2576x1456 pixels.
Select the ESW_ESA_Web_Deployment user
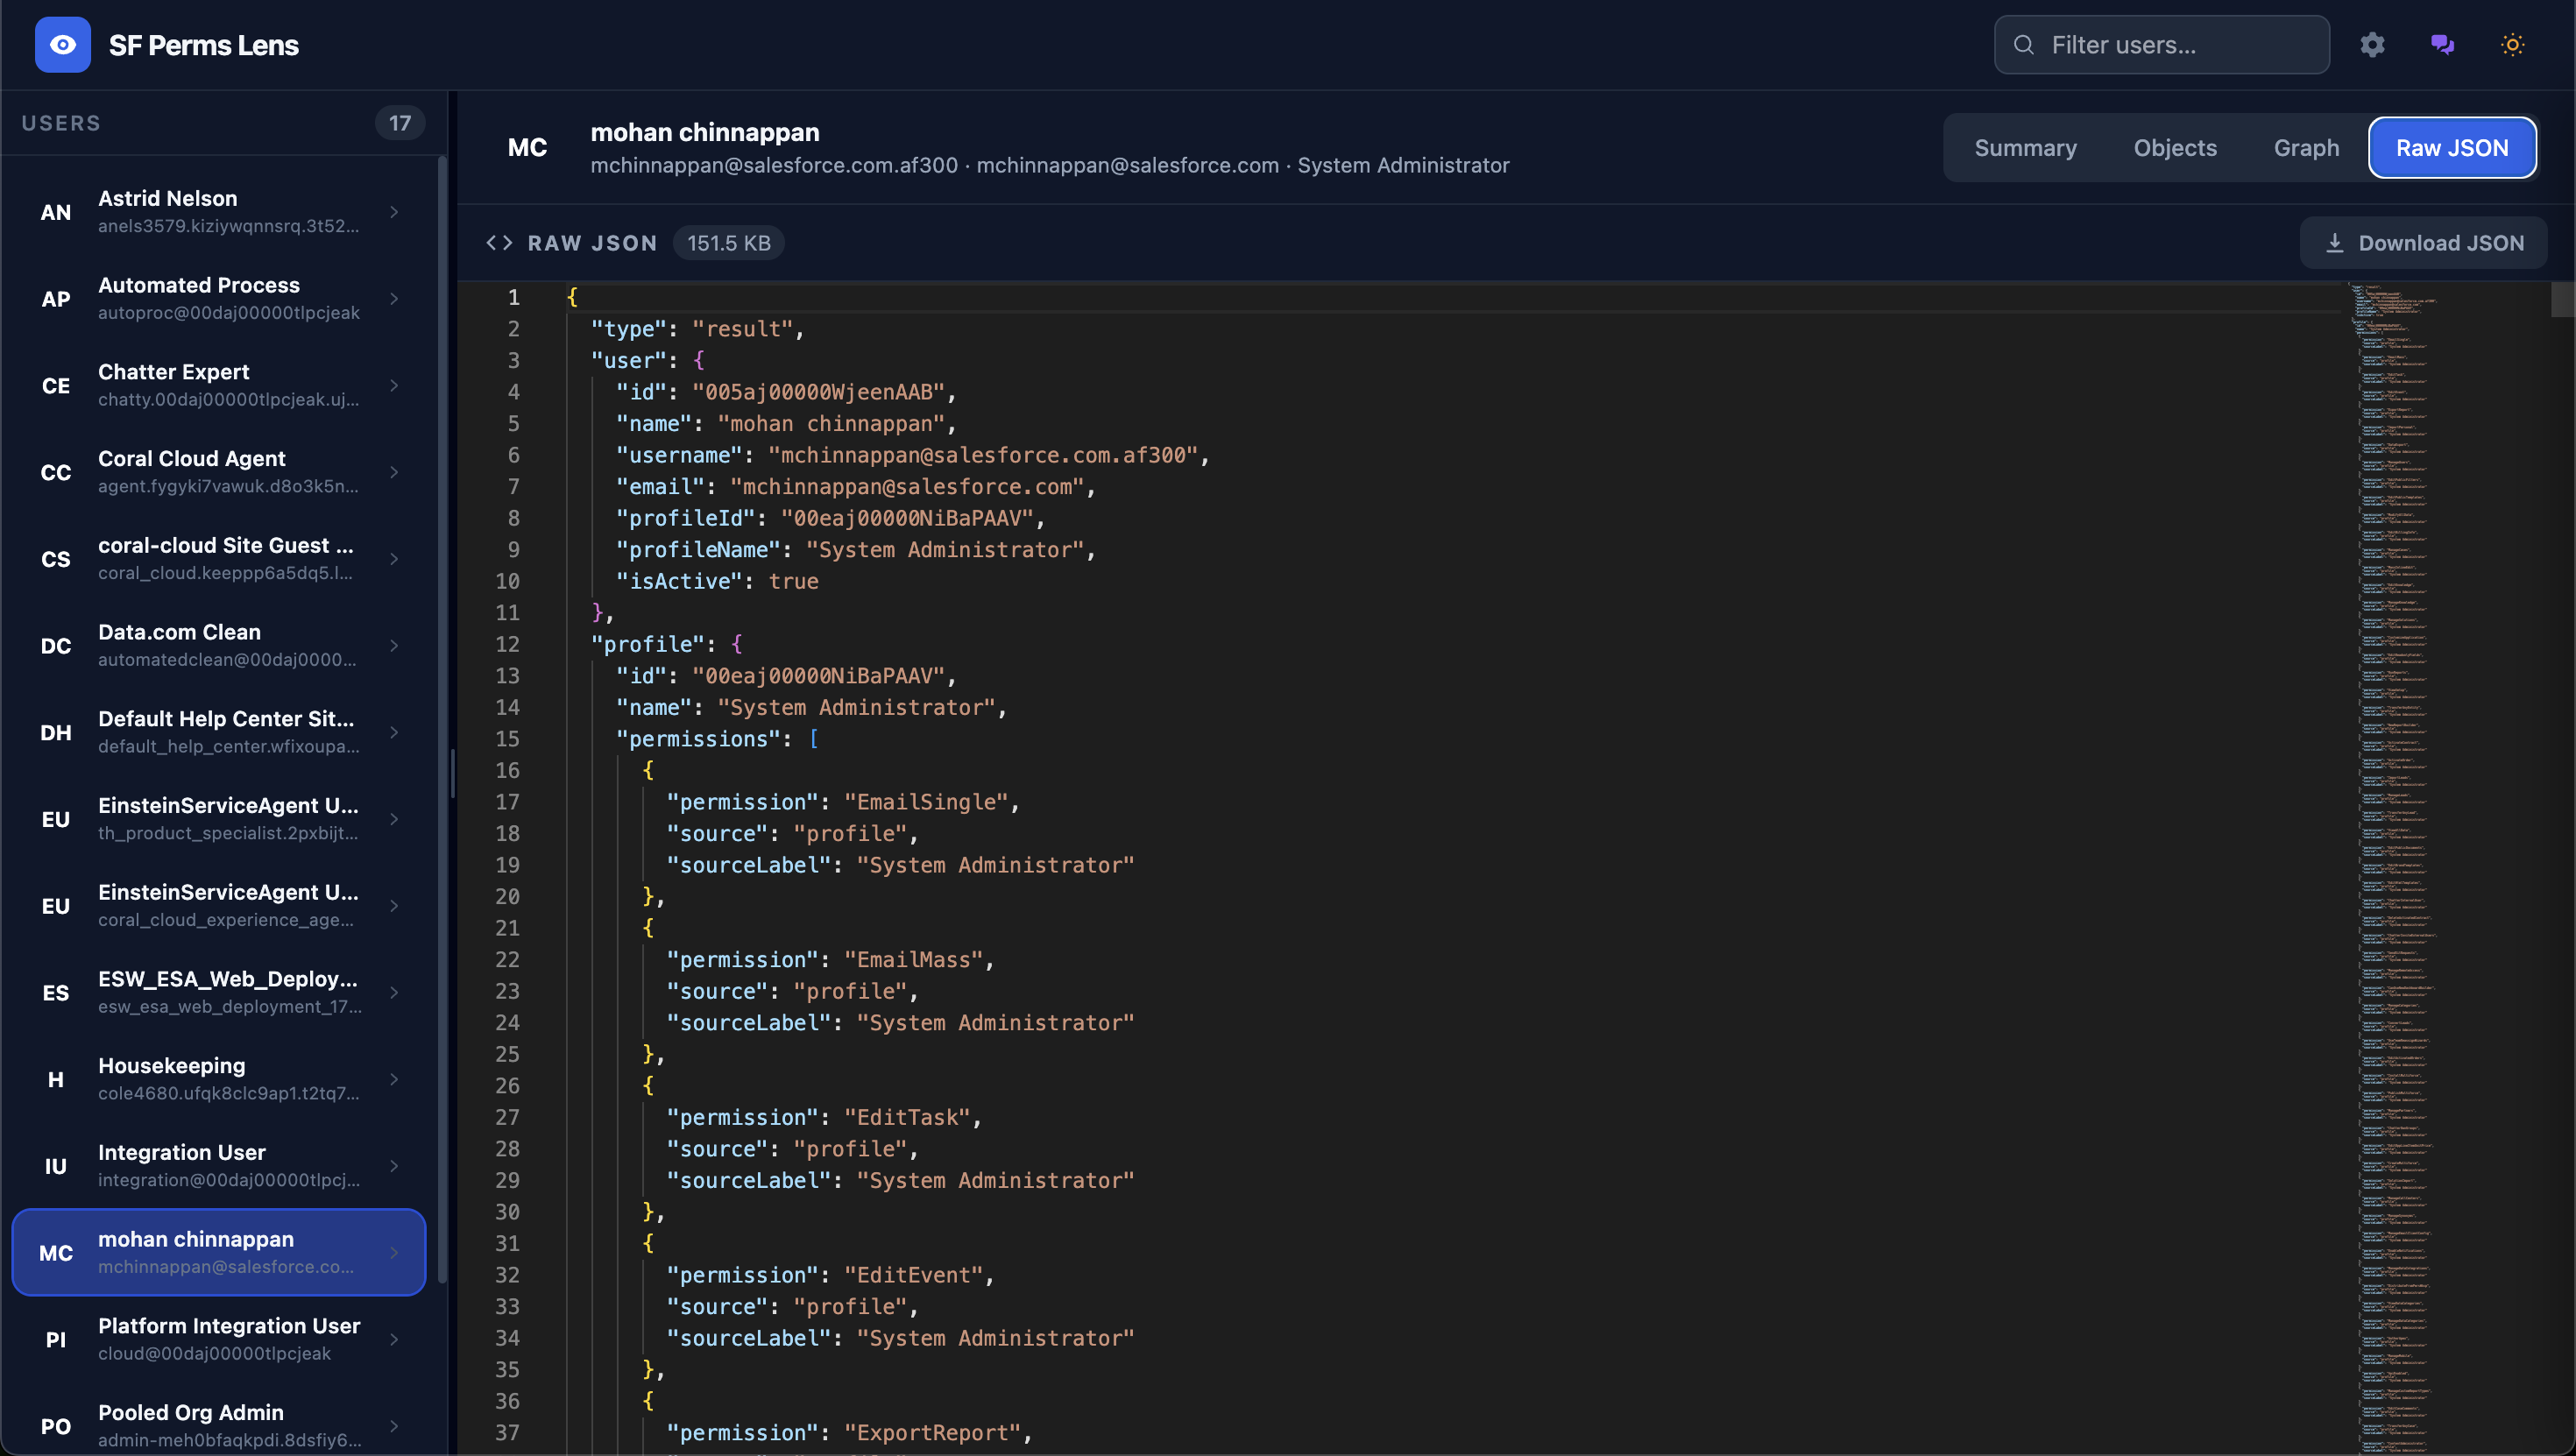click(219, 993)
